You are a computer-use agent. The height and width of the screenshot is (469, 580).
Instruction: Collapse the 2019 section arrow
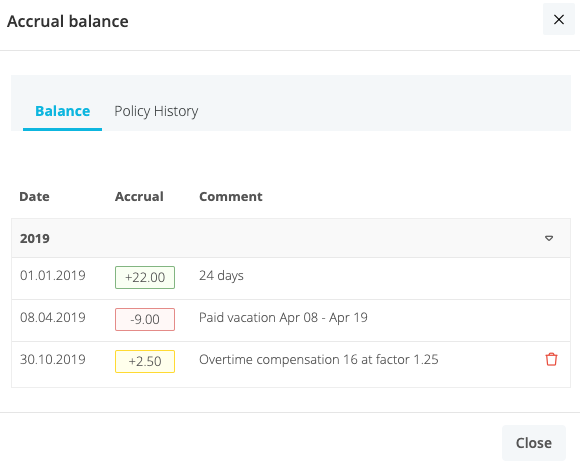549,238
